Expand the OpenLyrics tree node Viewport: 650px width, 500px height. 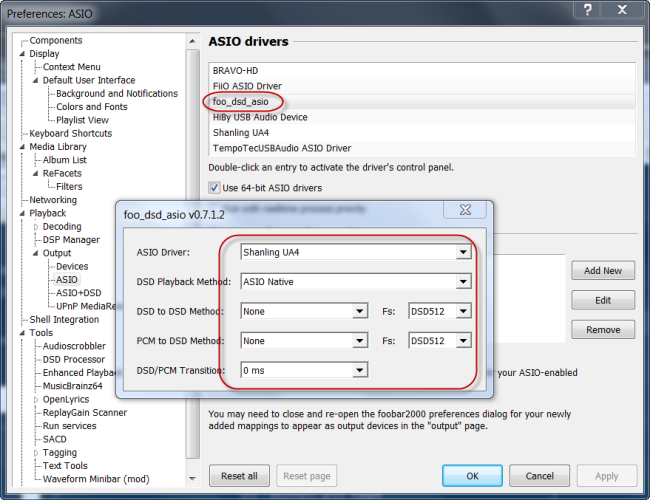[x=36, y=400]
